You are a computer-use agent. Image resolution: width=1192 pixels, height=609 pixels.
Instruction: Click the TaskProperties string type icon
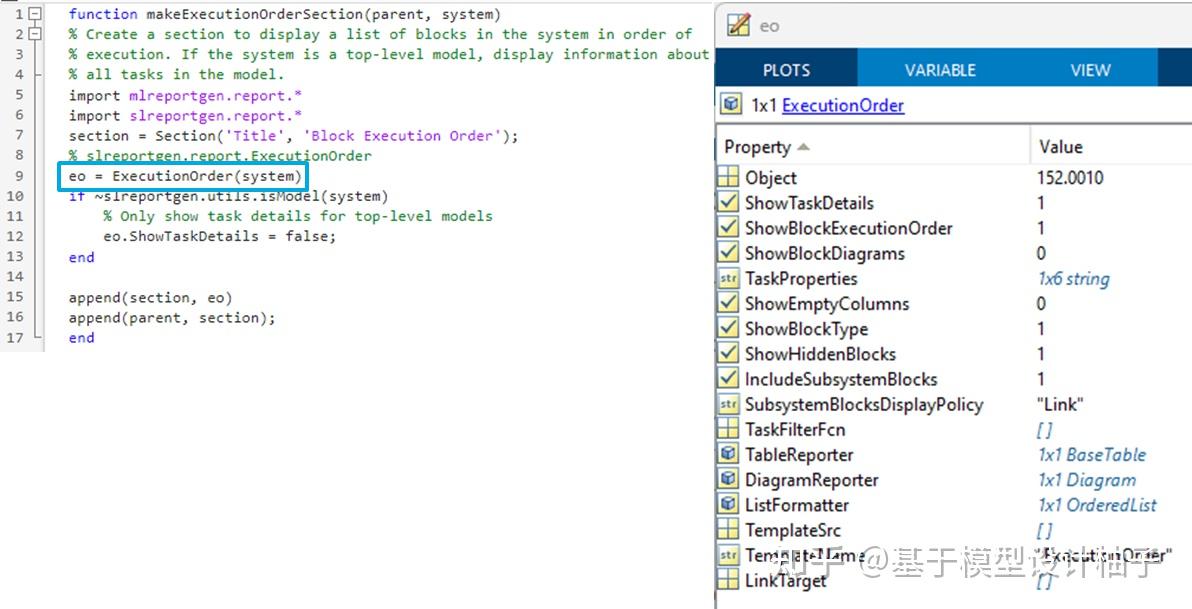(x=728, y=278)
